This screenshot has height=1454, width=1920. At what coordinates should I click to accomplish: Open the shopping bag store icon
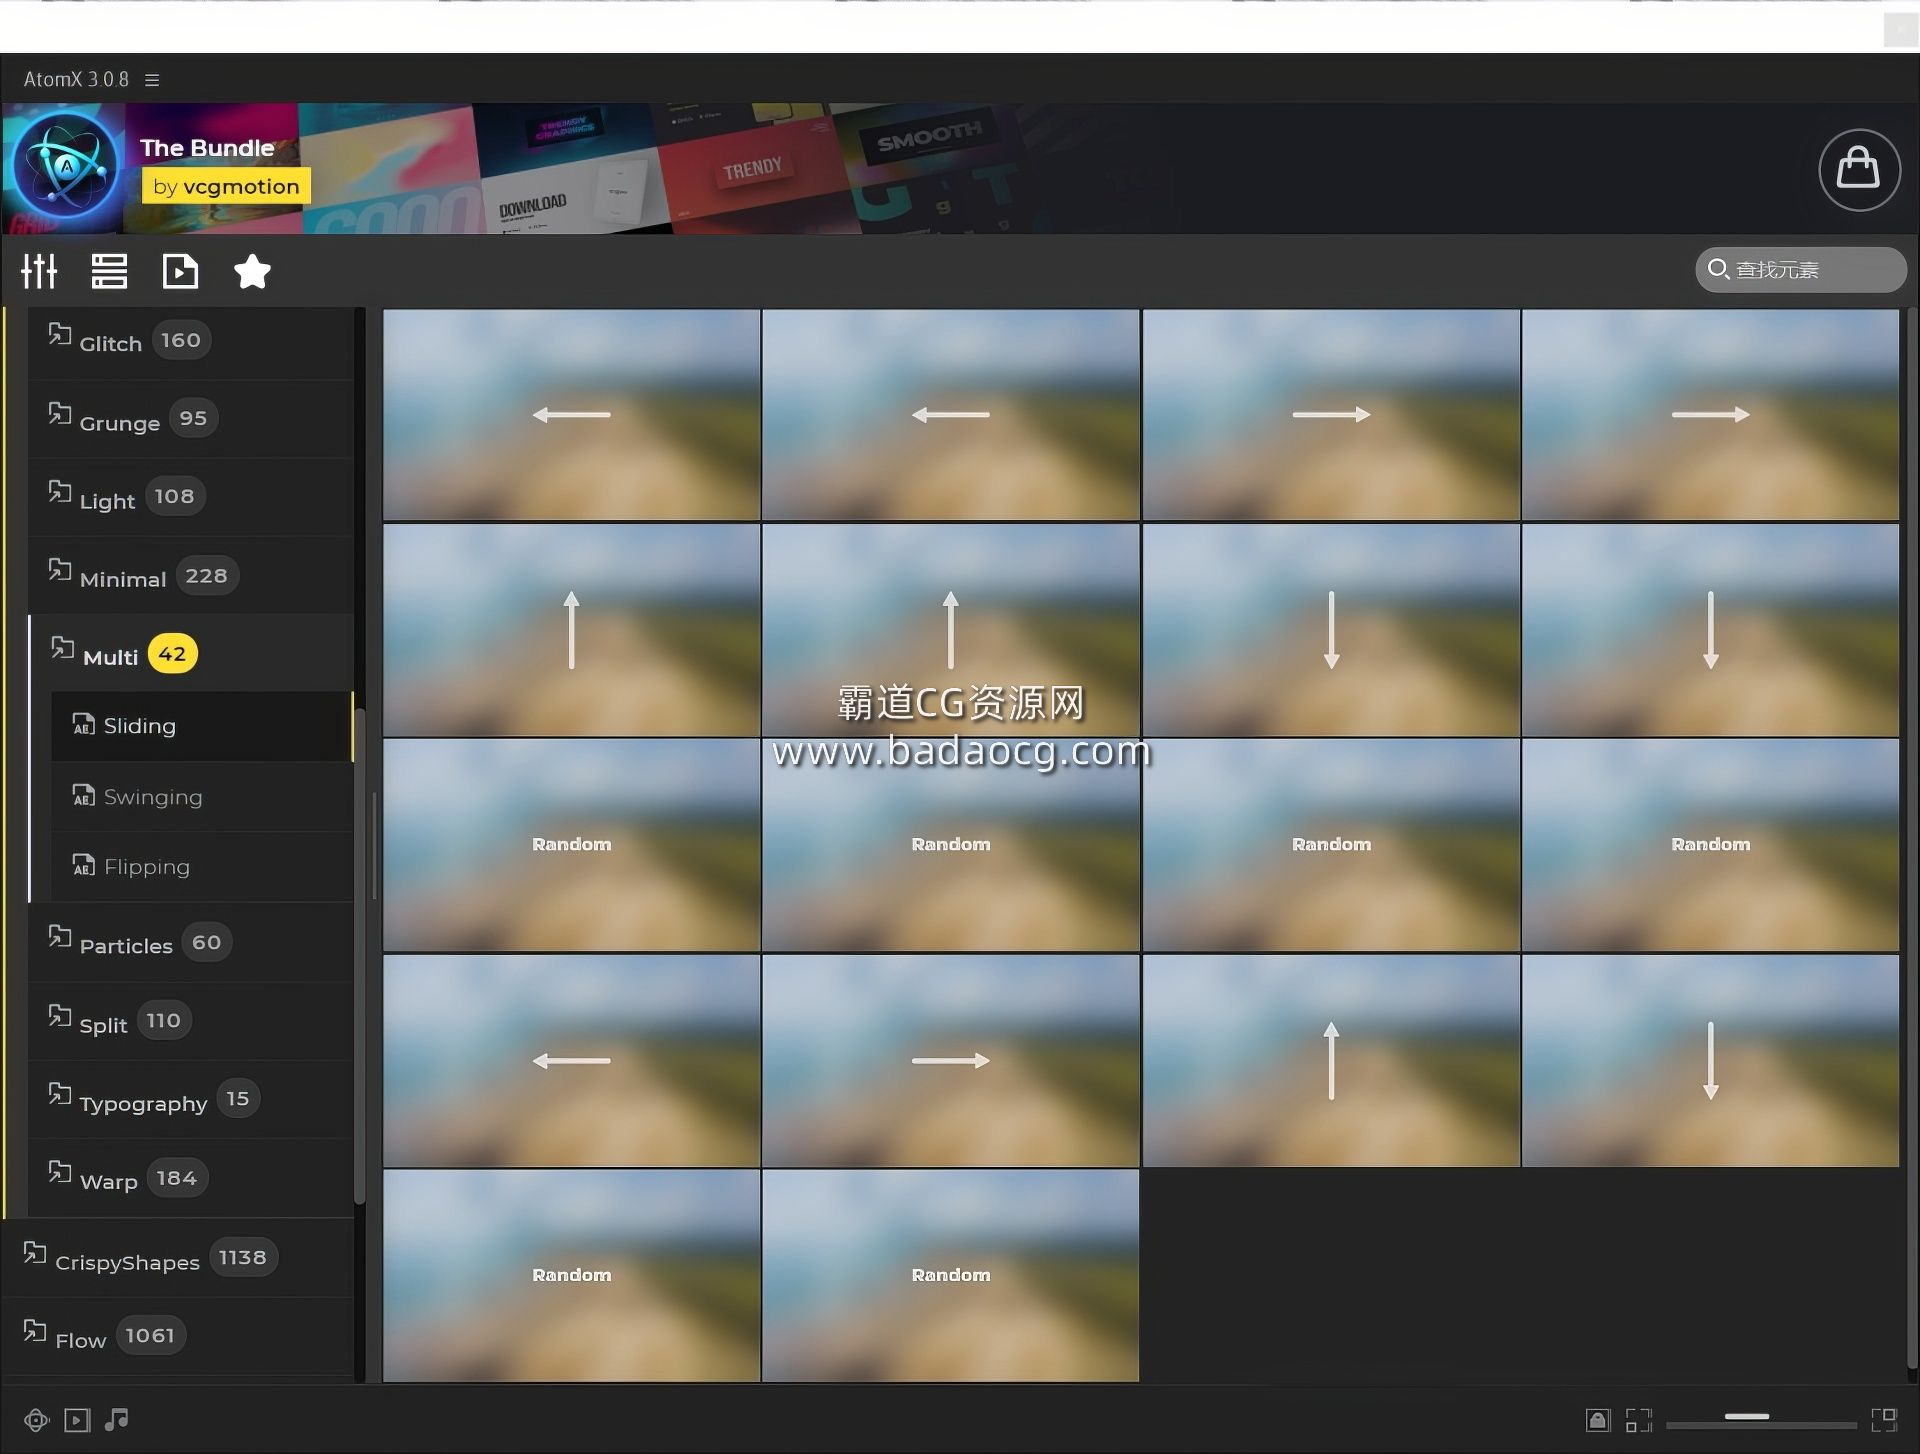pos(1859,169)
